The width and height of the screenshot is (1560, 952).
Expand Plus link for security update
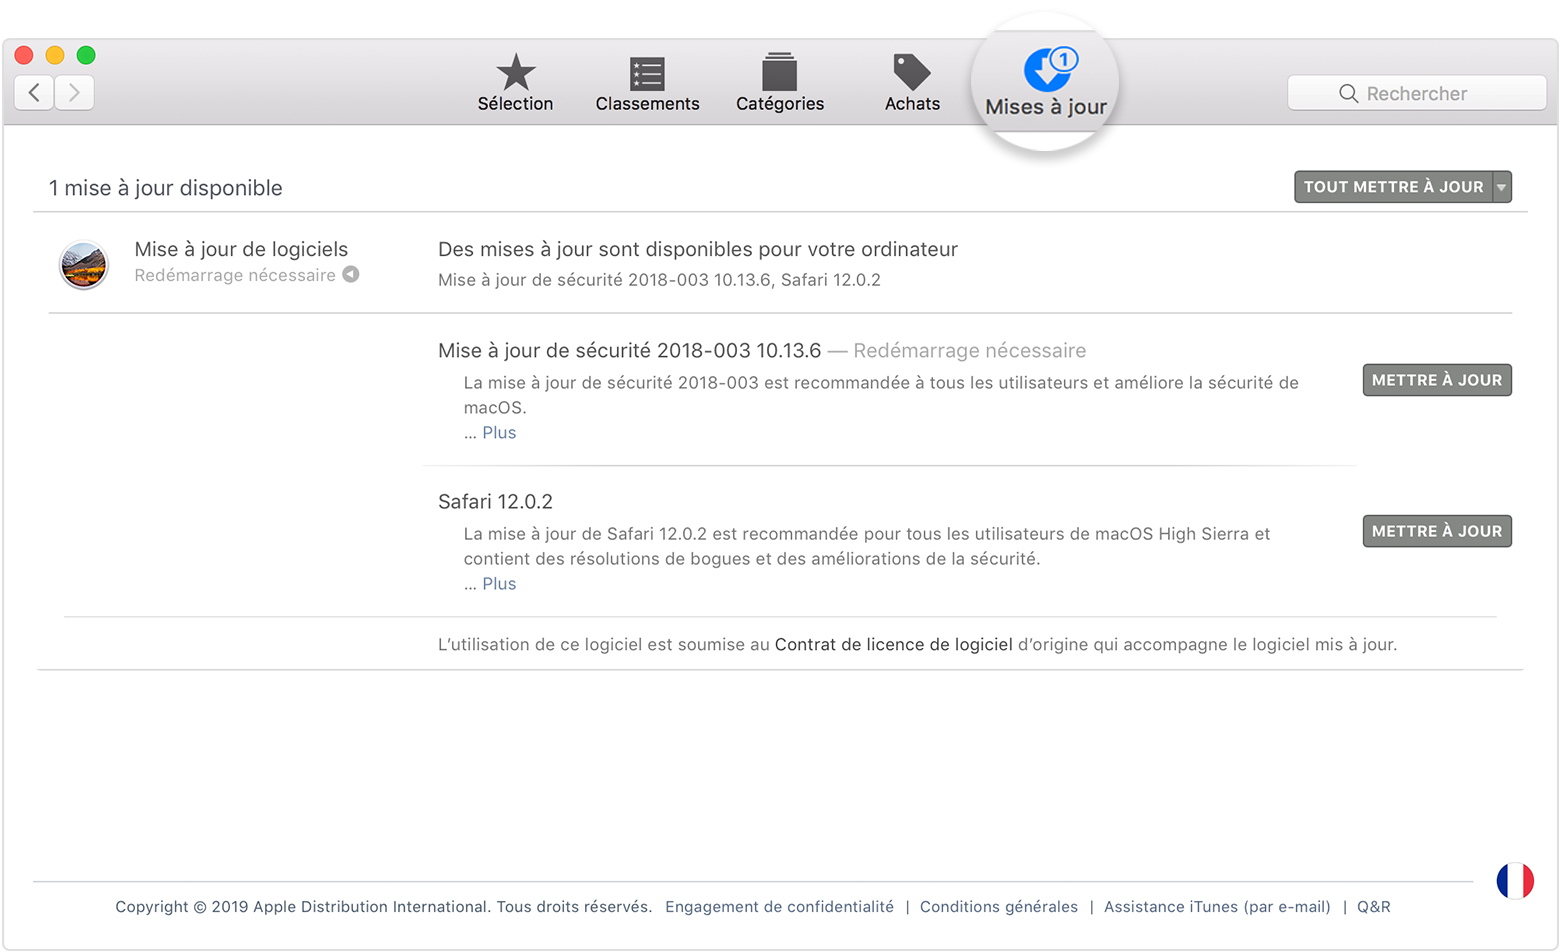pos(499,433)
